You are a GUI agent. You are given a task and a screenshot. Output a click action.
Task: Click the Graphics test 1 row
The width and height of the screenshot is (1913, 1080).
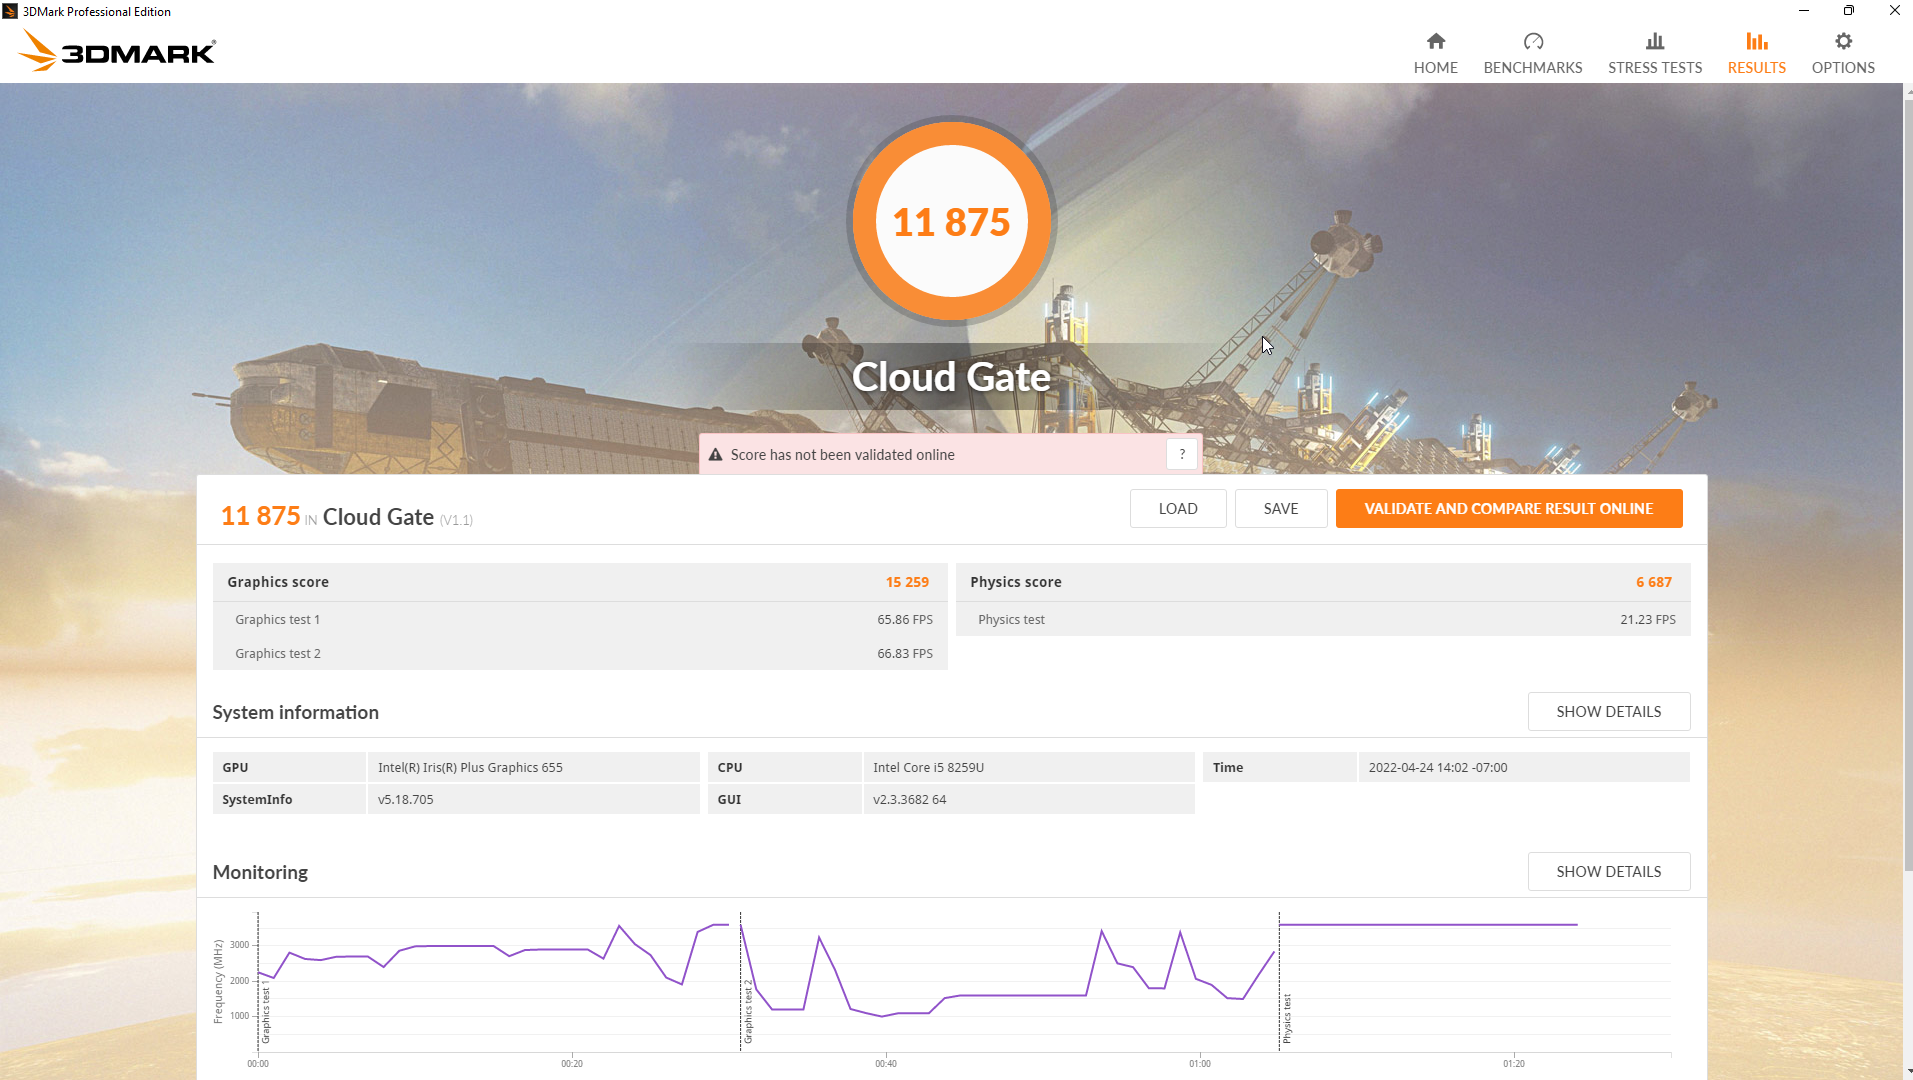coord(580,619)
